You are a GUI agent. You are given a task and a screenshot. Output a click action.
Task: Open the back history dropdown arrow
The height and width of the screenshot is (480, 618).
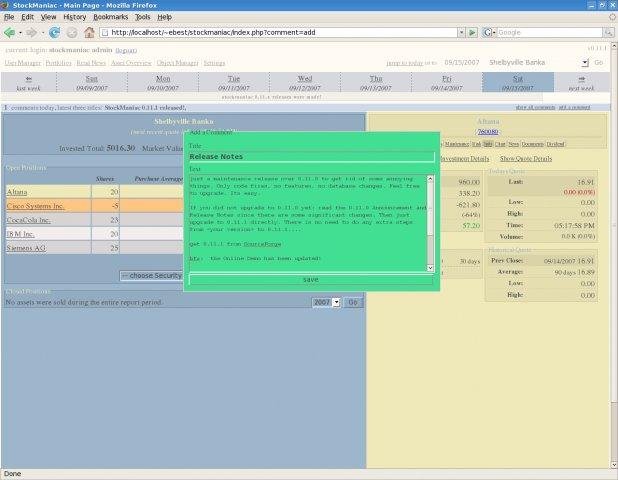[x=20, y=33]
